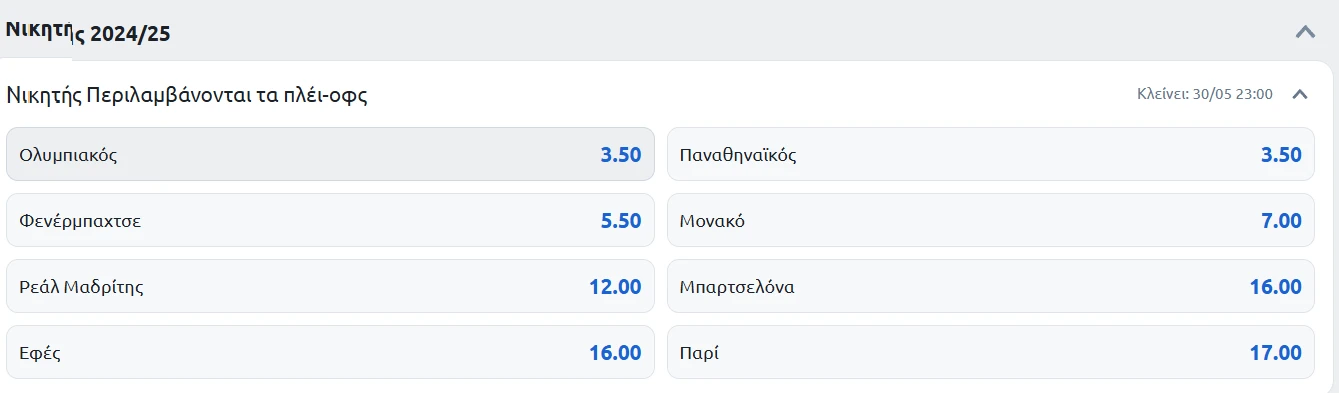The image size is (1339, 393).
Task: Tap the 7.00 odds value
Action: tap(1281, 221)
